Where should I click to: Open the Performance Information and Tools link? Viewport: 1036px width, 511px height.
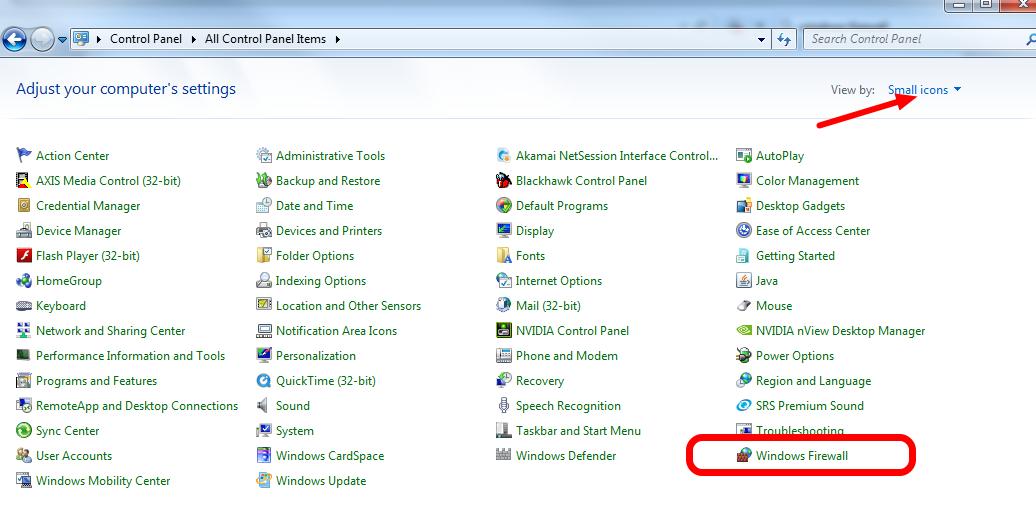pyautogui.click(x=131, y=356)
